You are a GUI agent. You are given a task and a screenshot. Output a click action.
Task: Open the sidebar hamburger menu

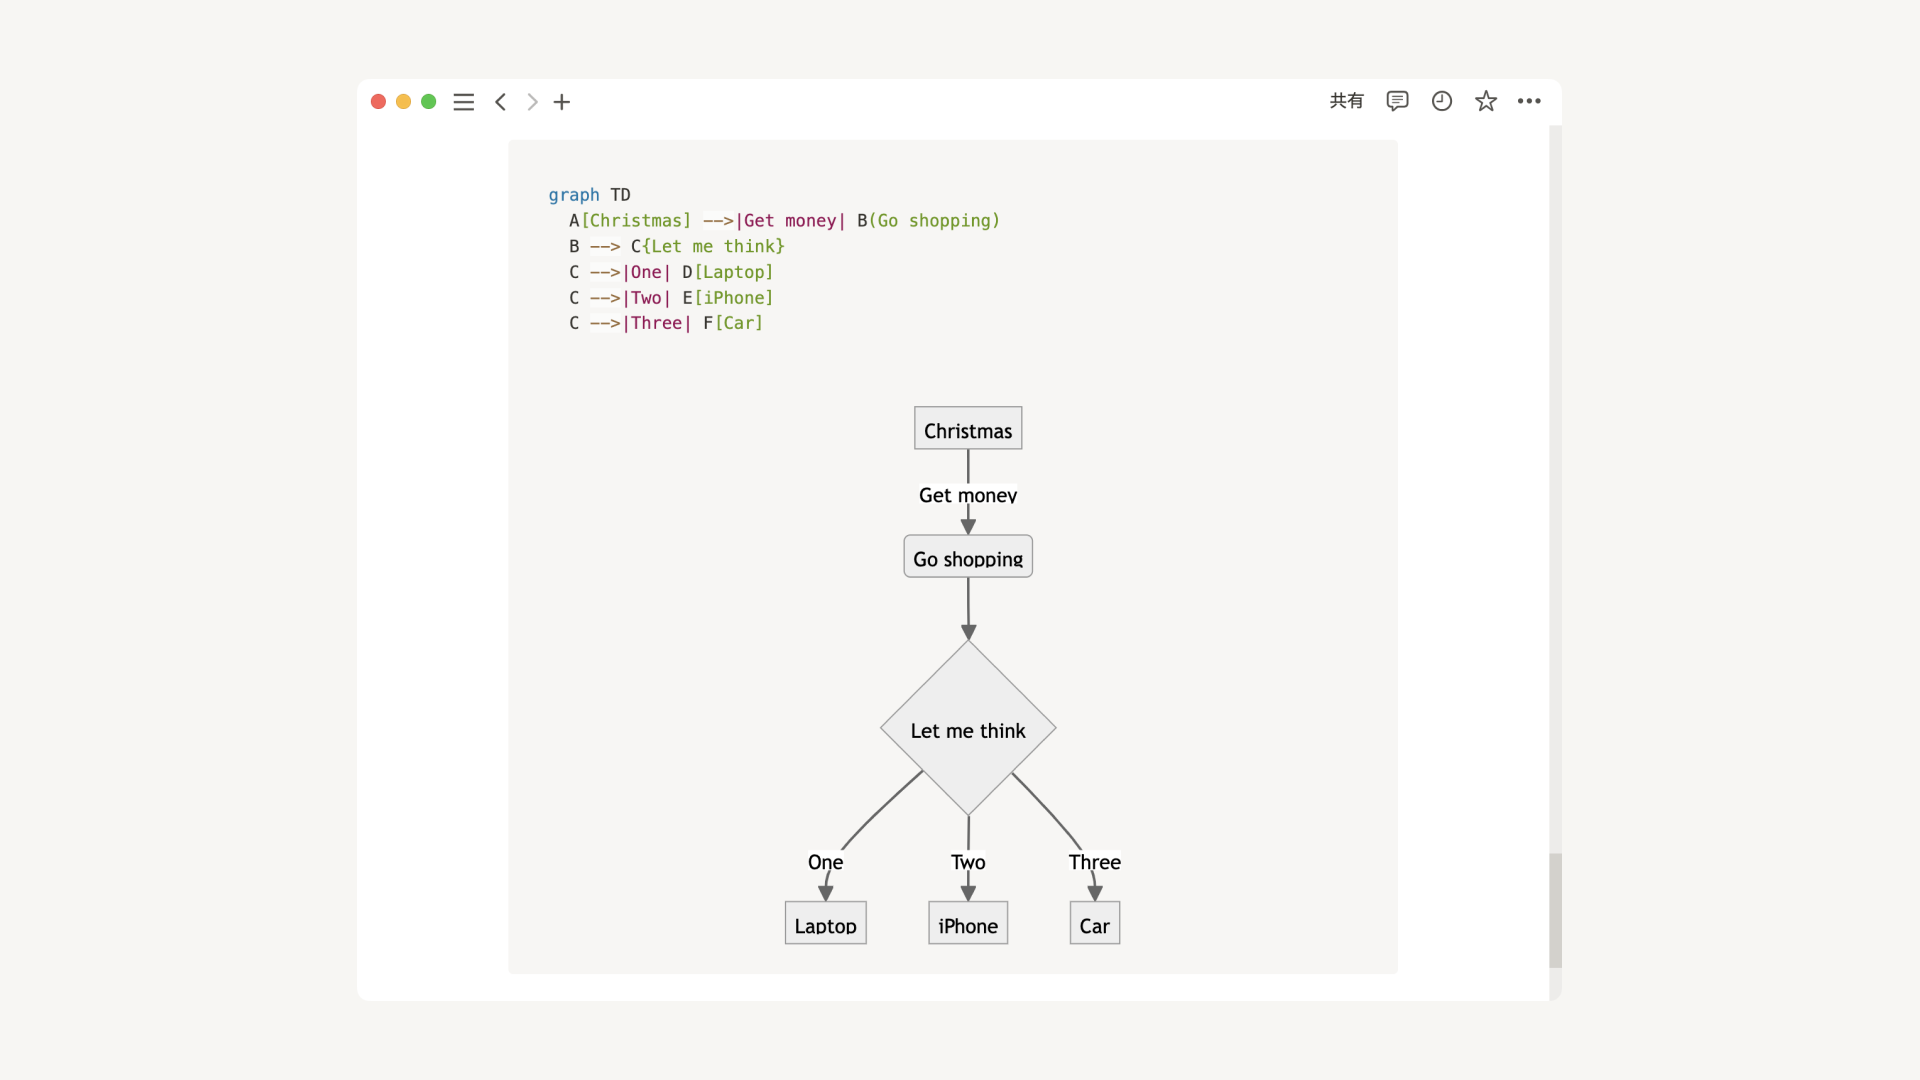[x=463, y=102]
